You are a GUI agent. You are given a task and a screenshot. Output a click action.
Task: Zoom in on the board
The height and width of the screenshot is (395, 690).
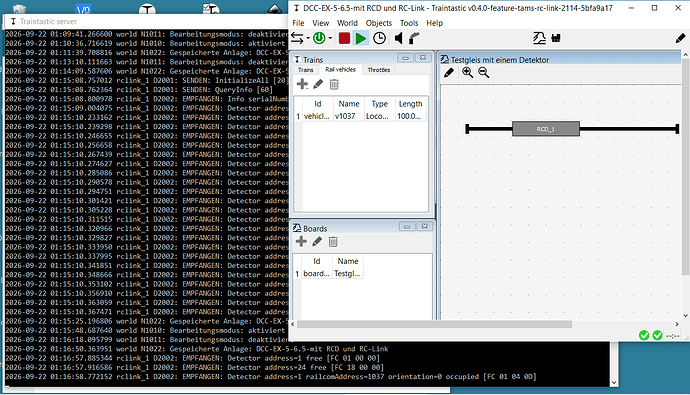click(467, 73)
